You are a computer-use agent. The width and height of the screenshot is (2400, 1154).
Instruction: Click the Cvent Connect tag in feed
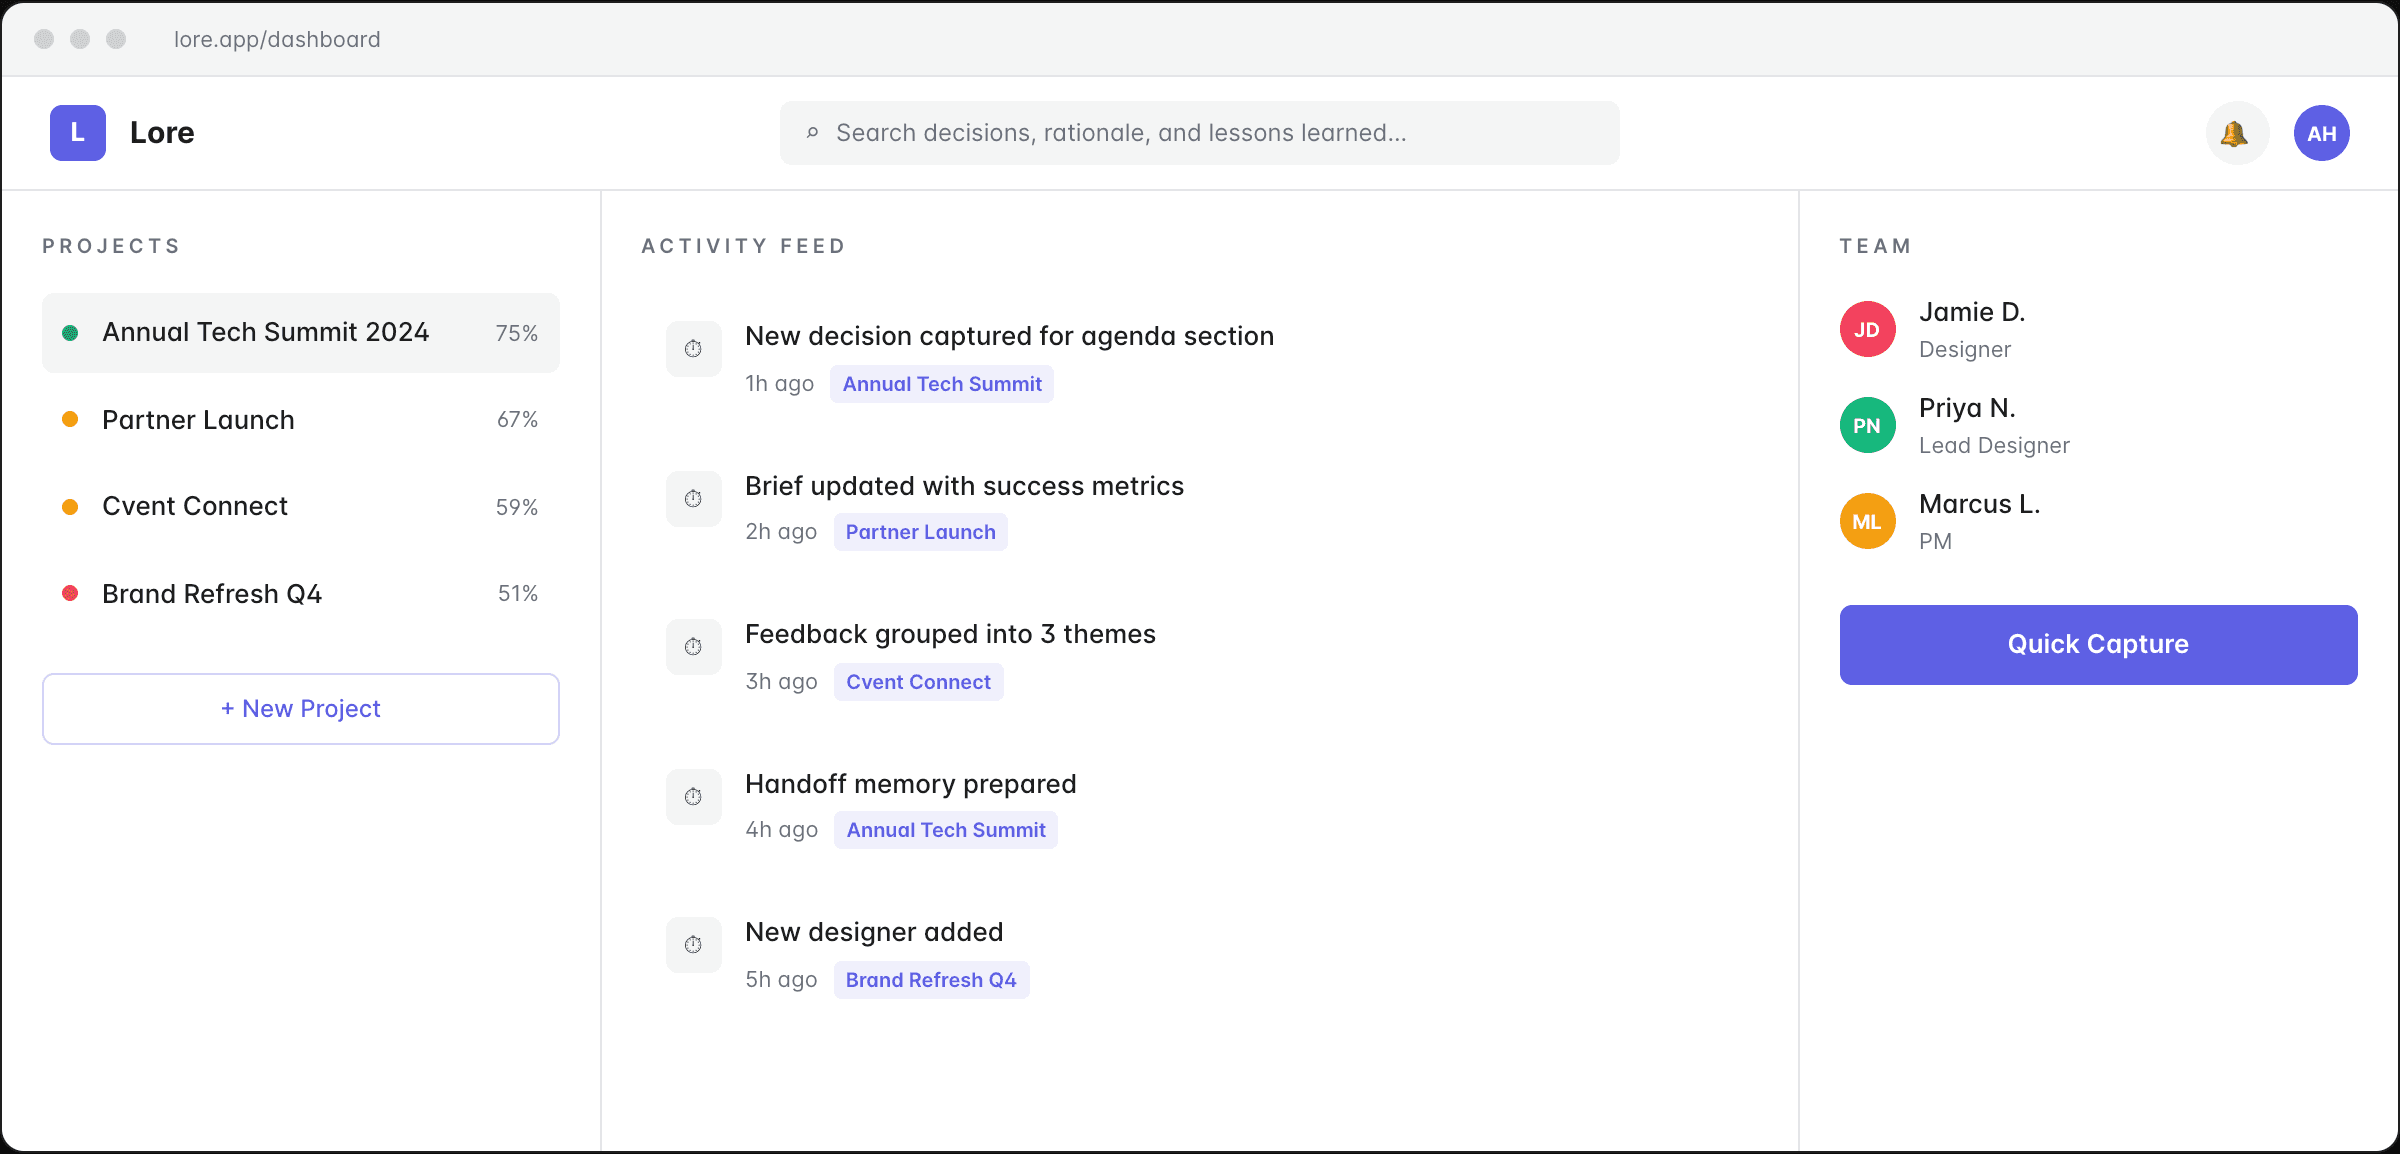click(918, 682)
